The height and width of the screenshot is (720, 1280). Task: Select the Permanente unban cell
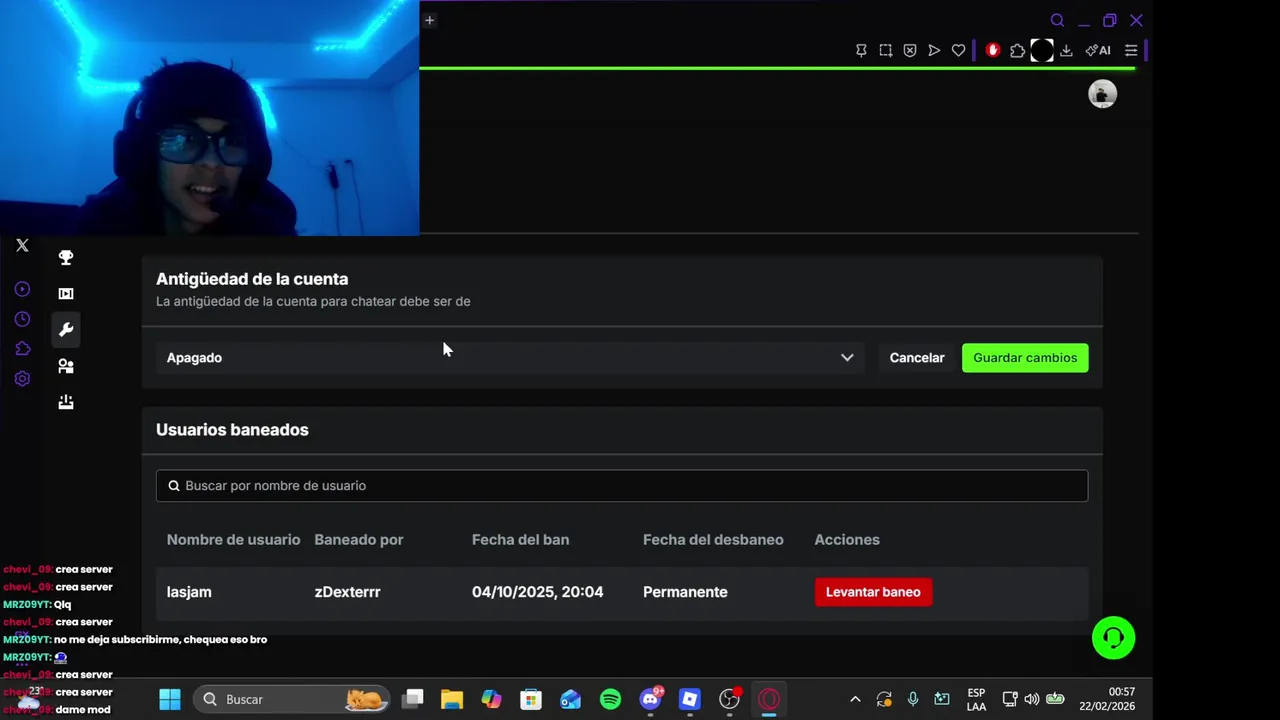[685, 592]
